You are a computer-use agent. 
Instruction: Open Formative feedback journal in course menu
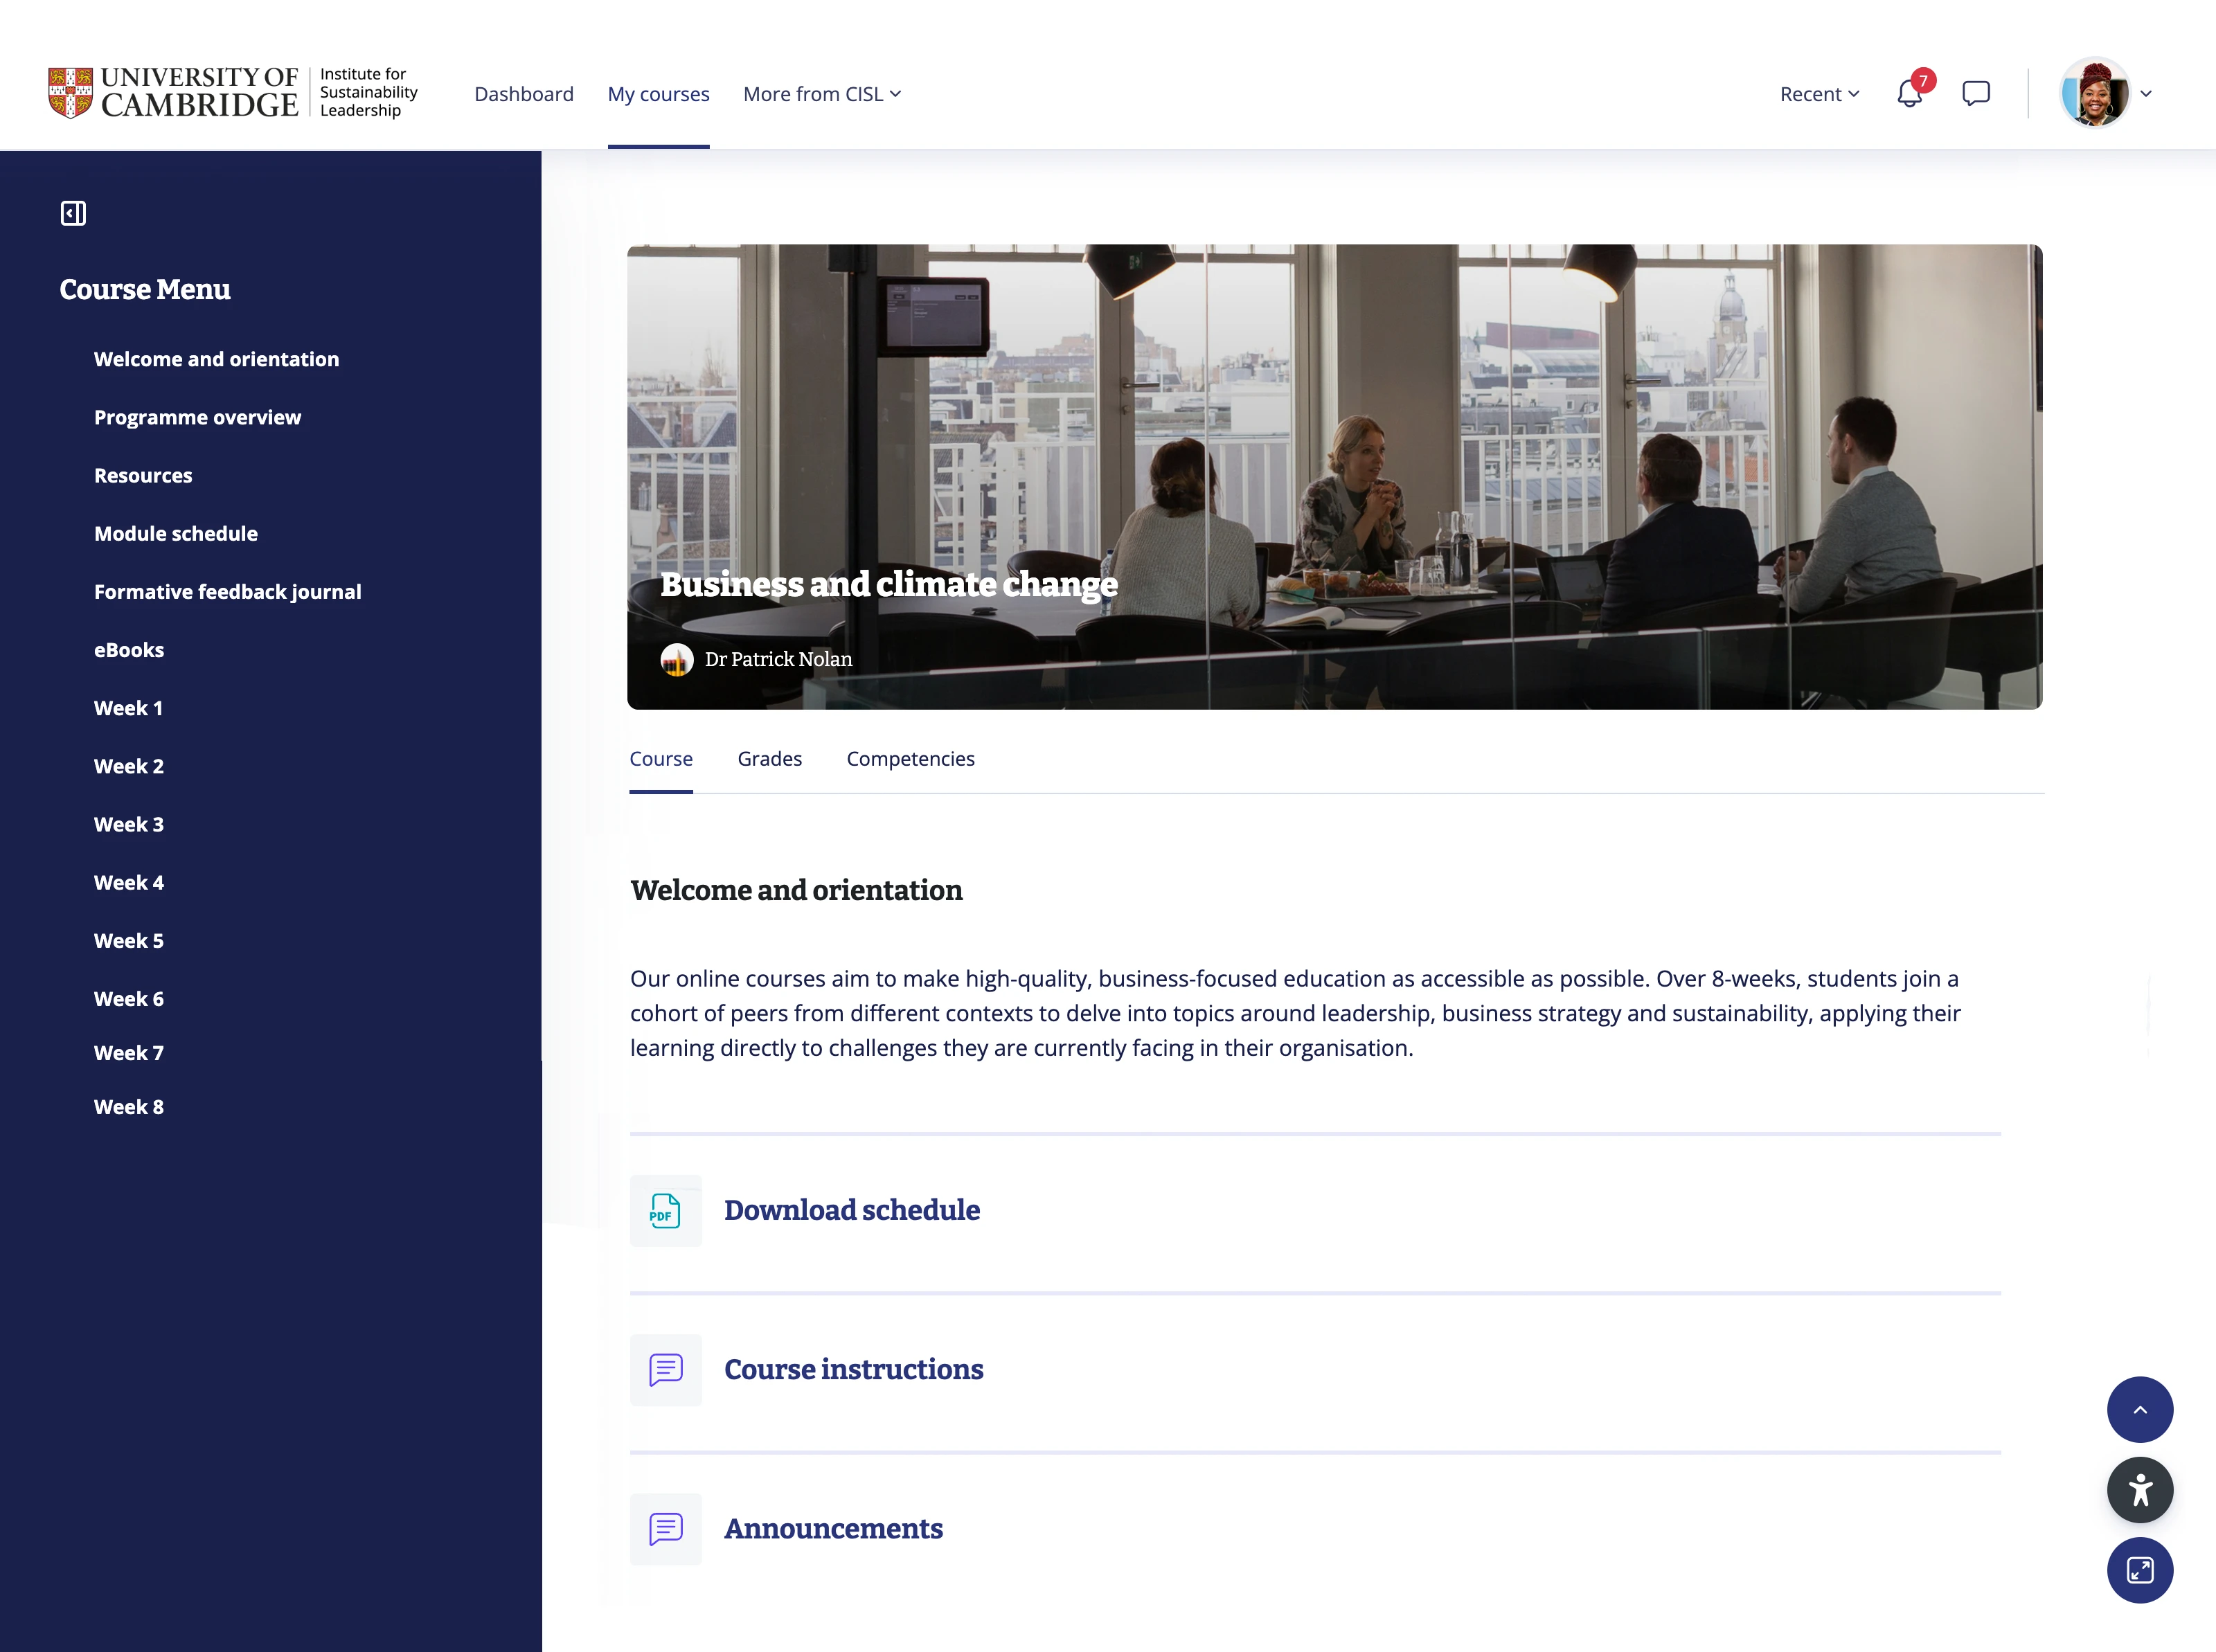click(x=227, y=592)
